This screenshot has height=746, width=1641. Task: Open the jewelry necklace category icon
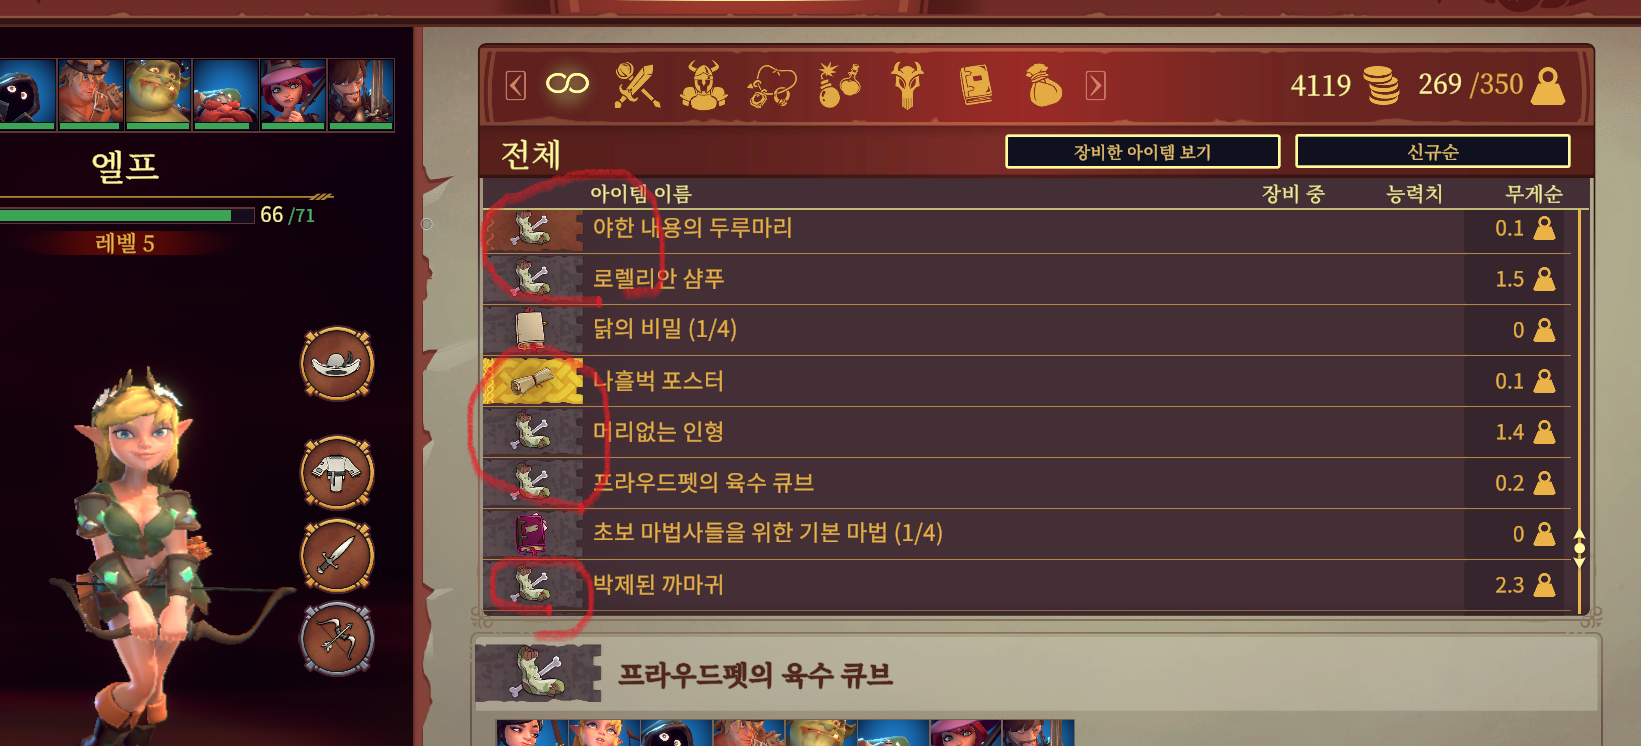click(772, 86)
